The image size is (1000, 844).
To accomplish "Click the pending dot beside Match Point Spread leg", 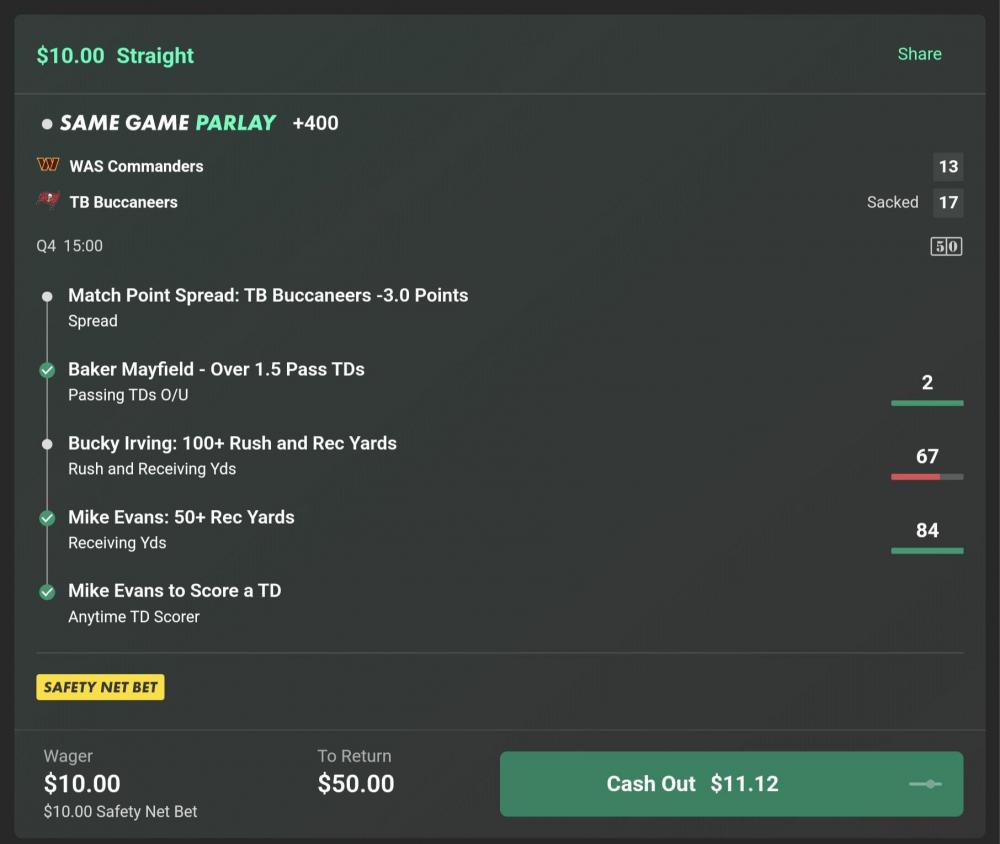I will [47, 296].
